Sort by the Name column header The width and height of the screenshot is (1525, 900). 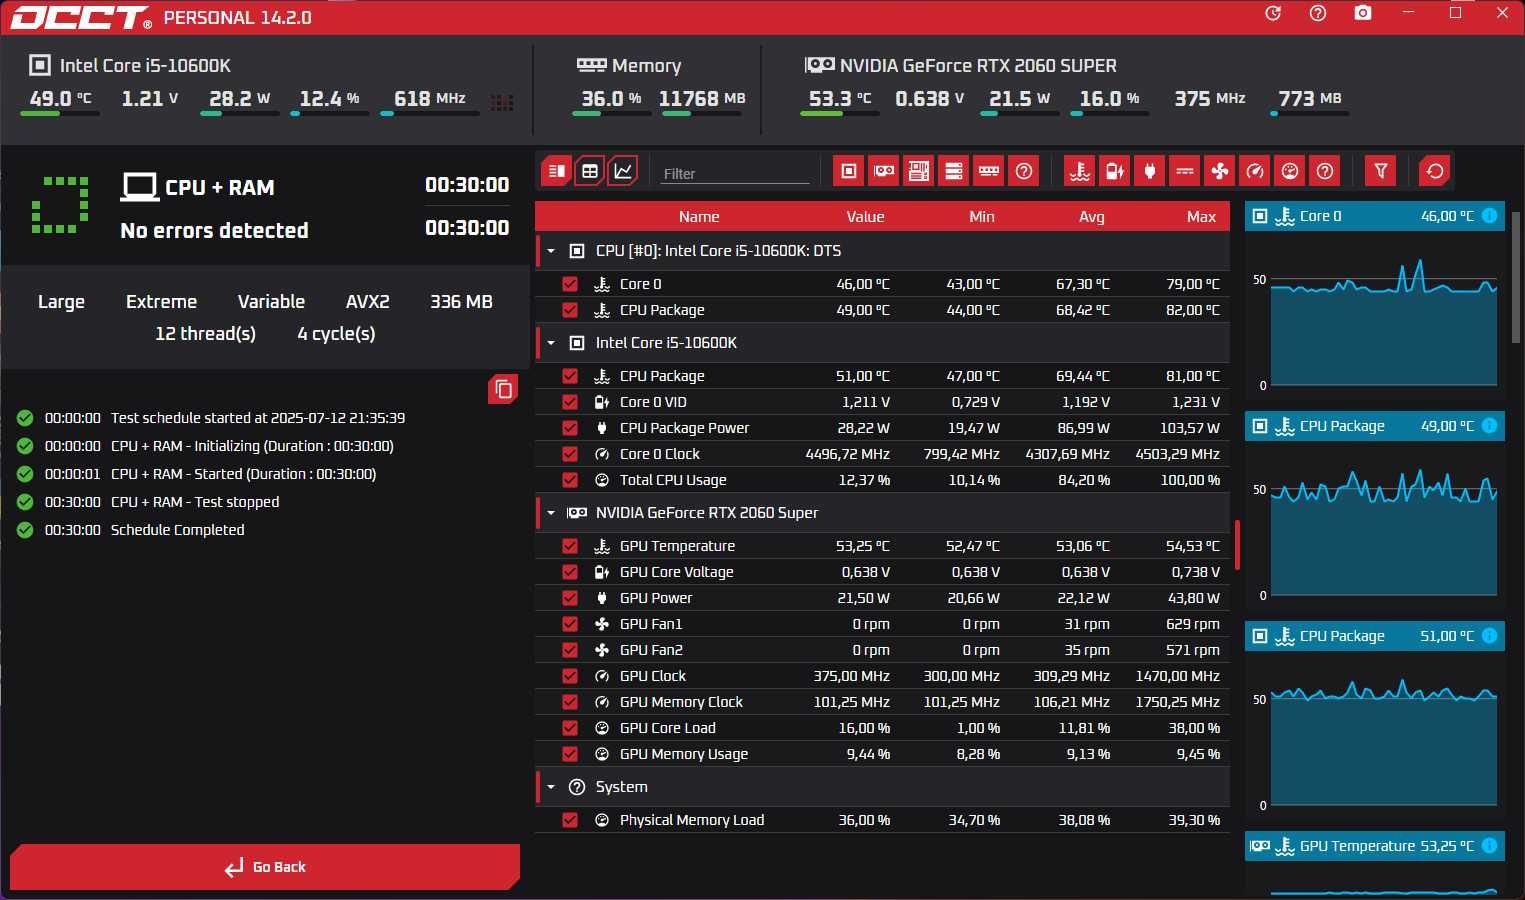[698, 217]
